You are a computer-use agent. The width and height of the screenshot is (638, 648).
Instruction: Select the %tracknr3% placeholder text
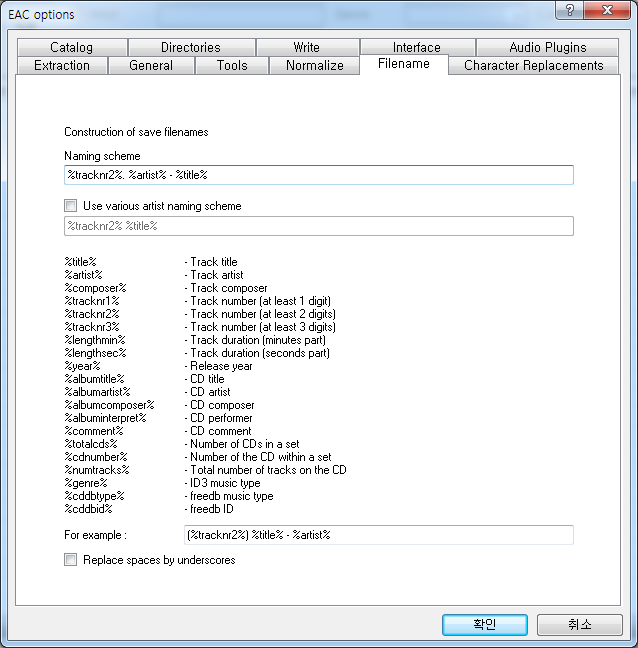pos(92,327)
